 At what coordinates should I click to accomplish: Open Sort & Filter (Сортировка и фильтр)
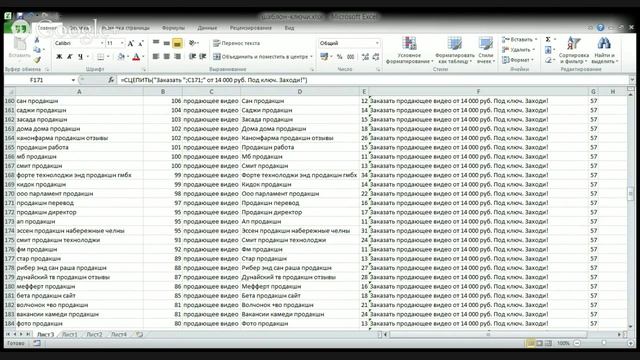tap(573, 50)
